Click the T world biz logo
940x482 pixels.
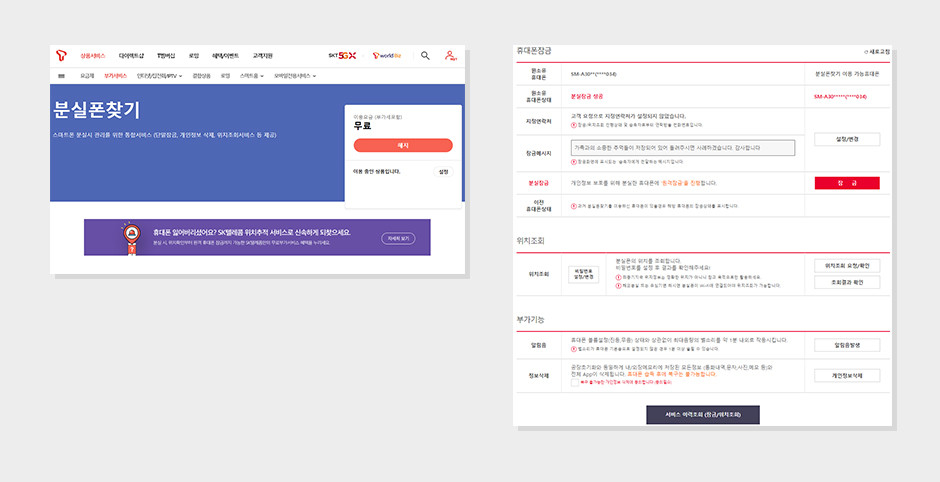pyautogui.click(x=387, y=56)
